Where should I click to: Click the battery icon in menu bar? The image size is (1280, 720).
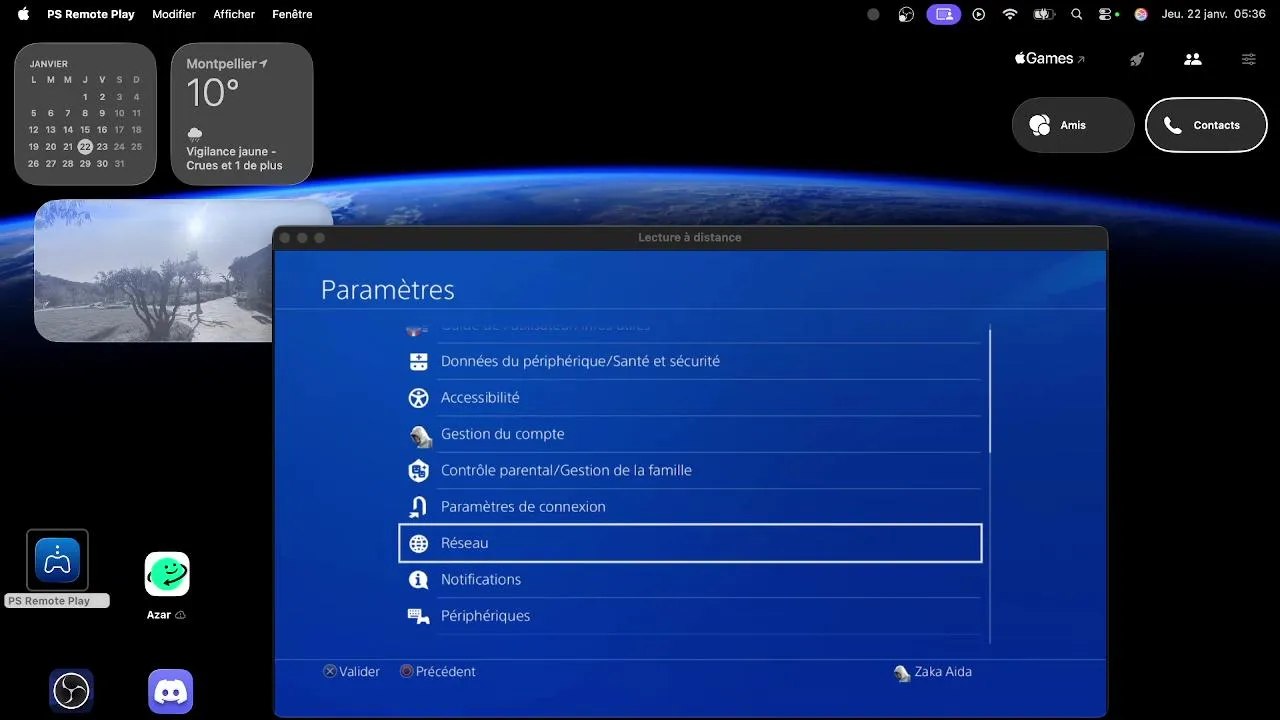tap(1044, 14)
